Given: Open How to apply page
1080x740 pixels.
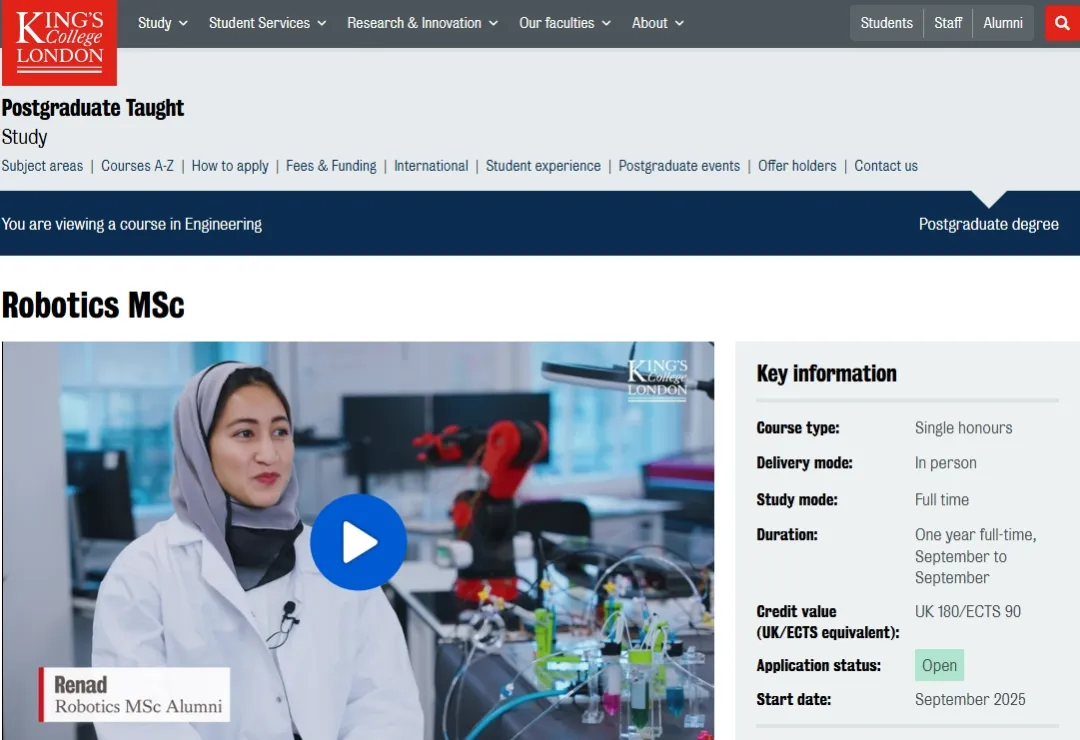Looking at the screenshot, I should 230,166.
